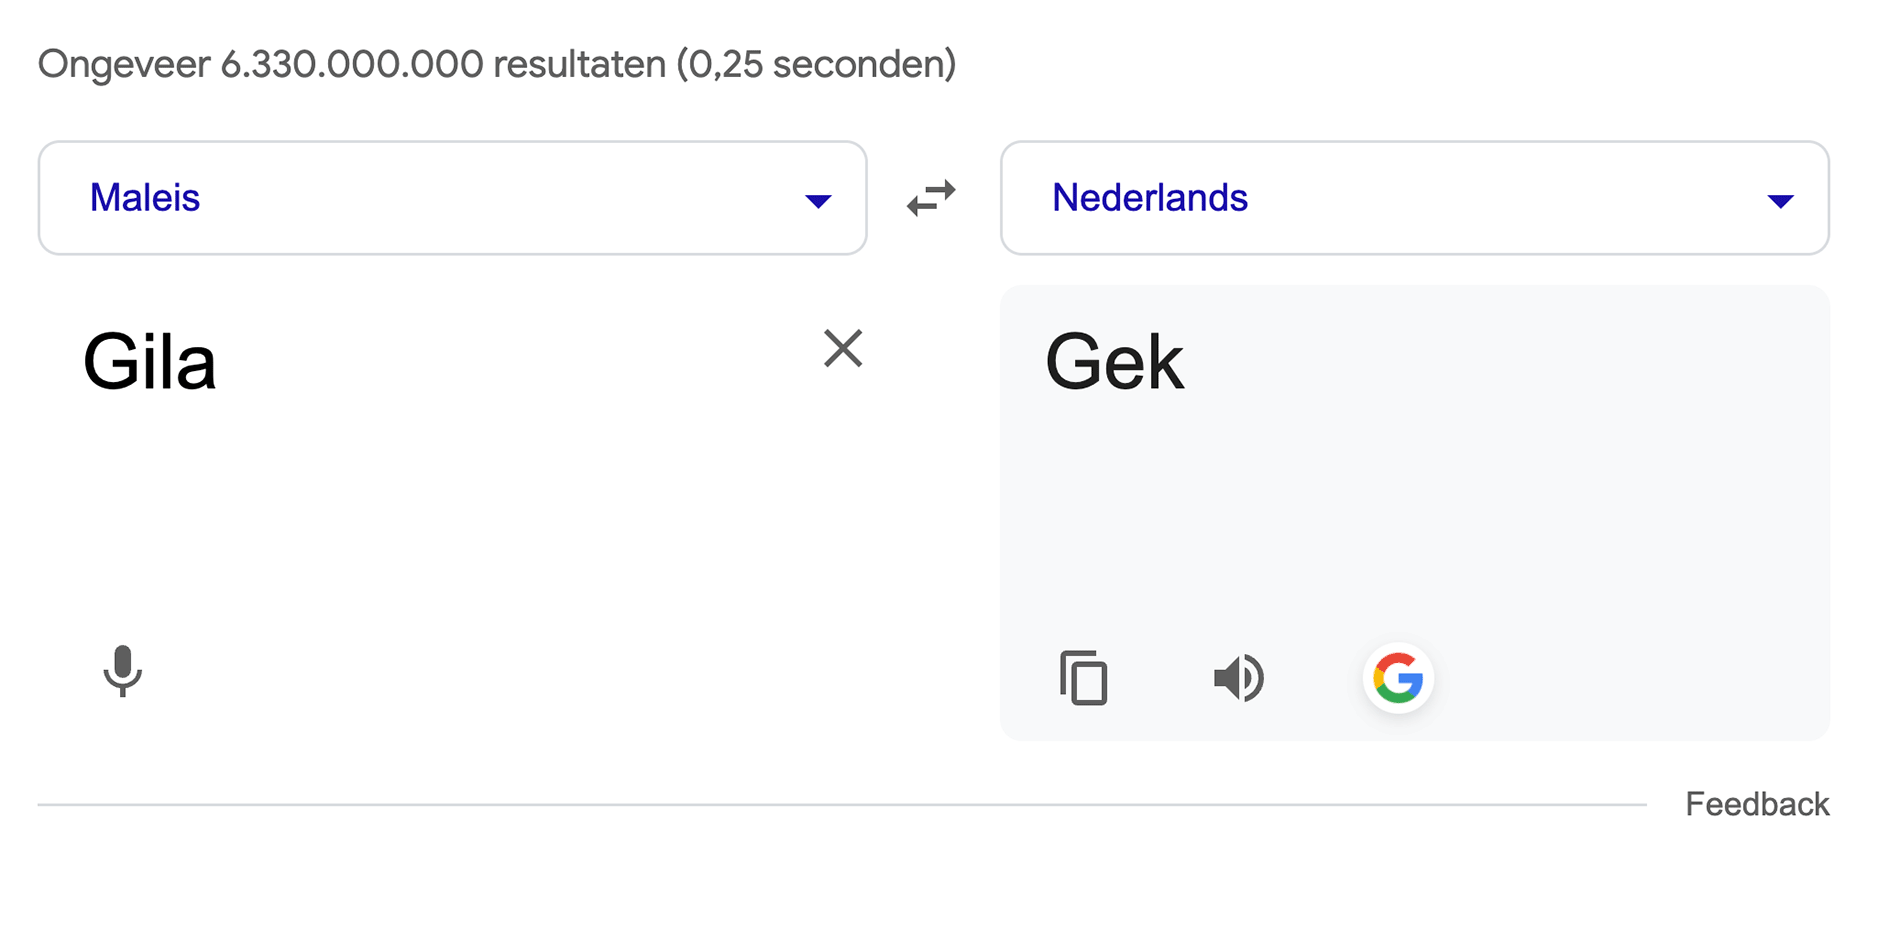Click the Feedback link
The width and height of the screenshot is (1900, 929).
coord(1757,804)
